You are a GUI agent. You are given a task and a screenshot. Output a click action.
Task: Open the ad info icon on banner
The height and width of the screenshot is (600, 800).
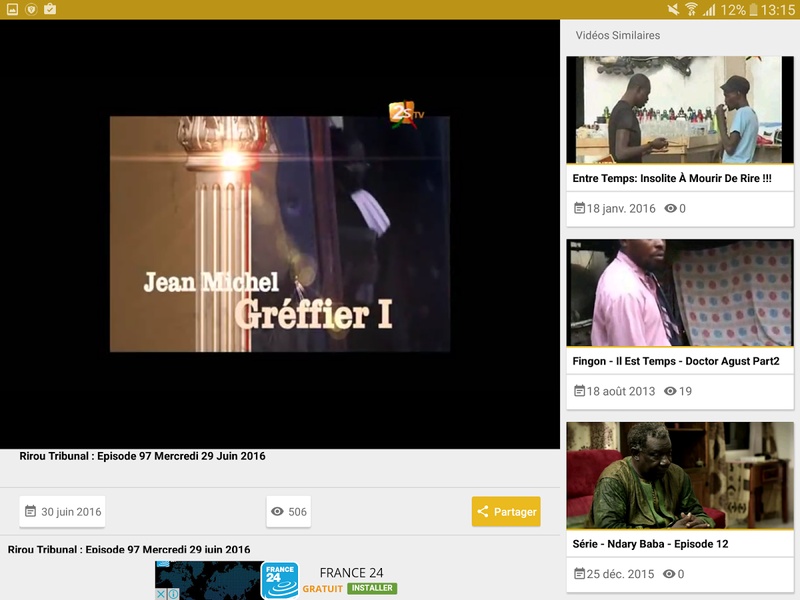[173, 594]
